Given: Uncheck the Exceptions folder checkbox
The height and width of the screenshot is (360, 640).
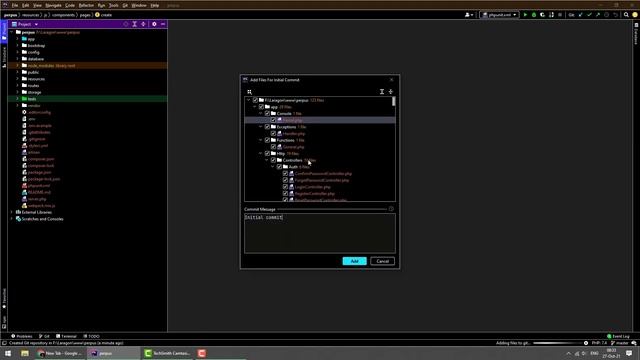Looking at the screenshot, I should click(267, 127).
